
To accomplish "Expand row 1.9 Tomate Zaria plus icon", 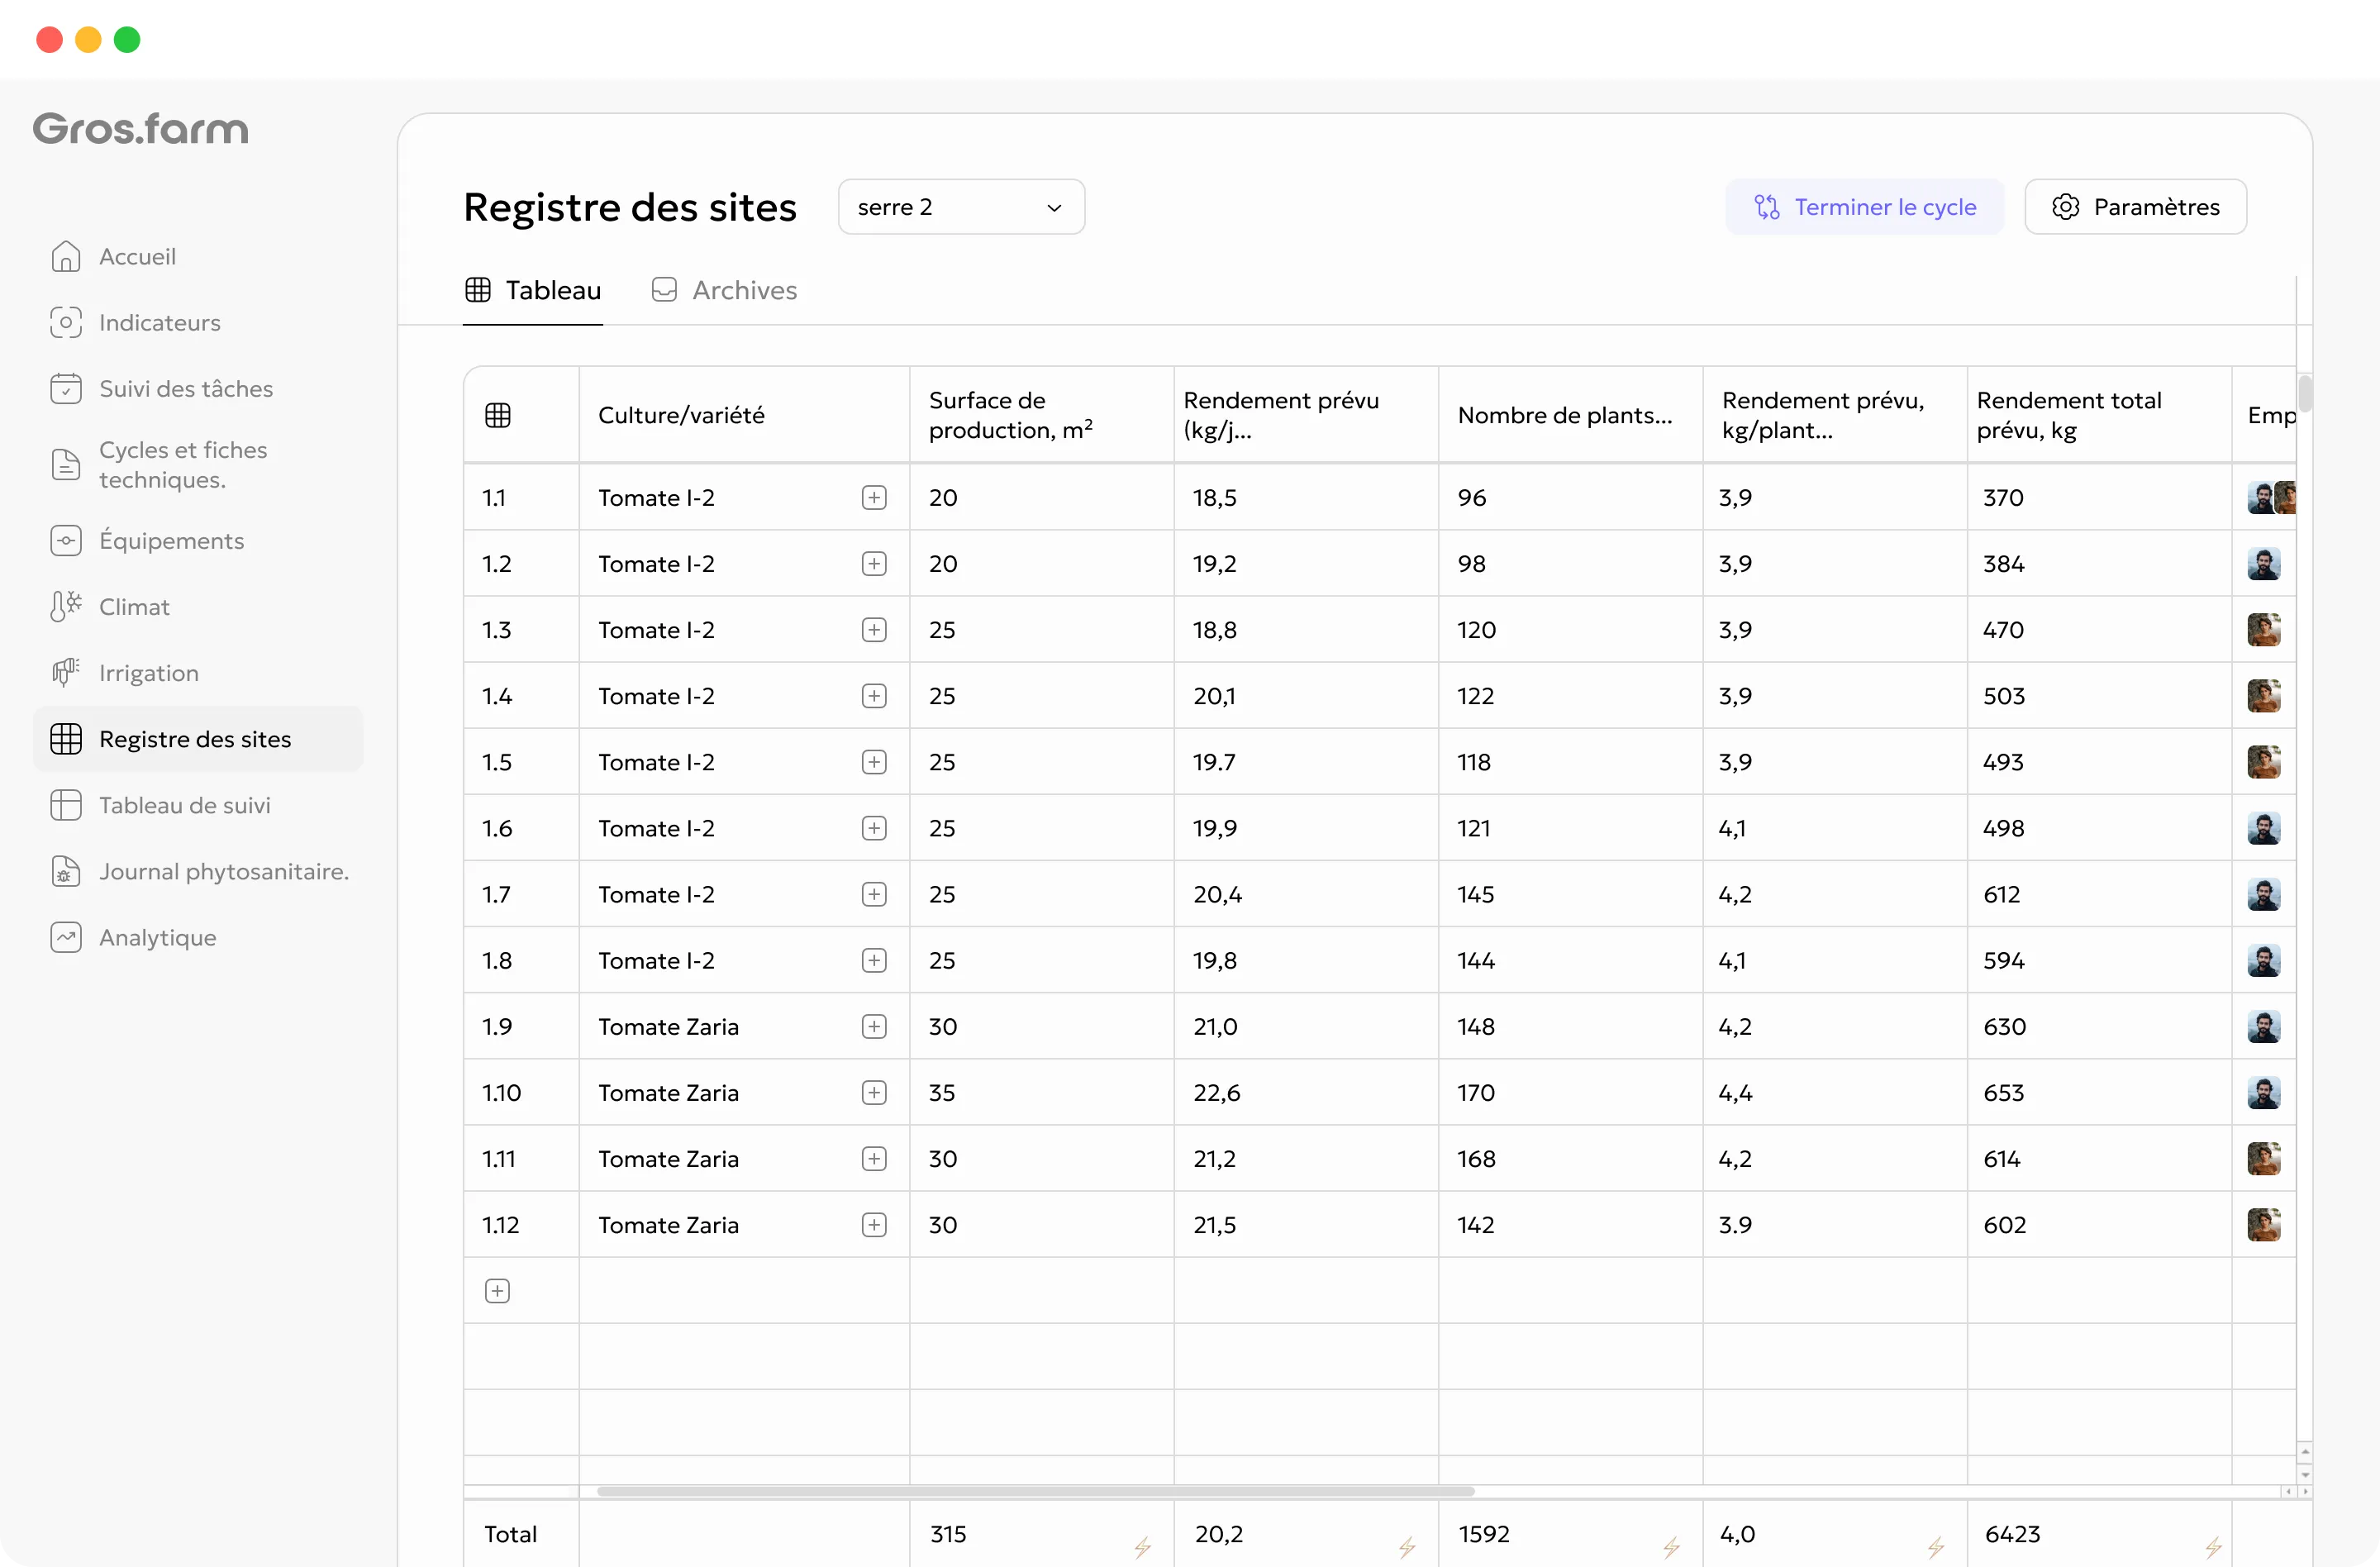I will 874,1027.
